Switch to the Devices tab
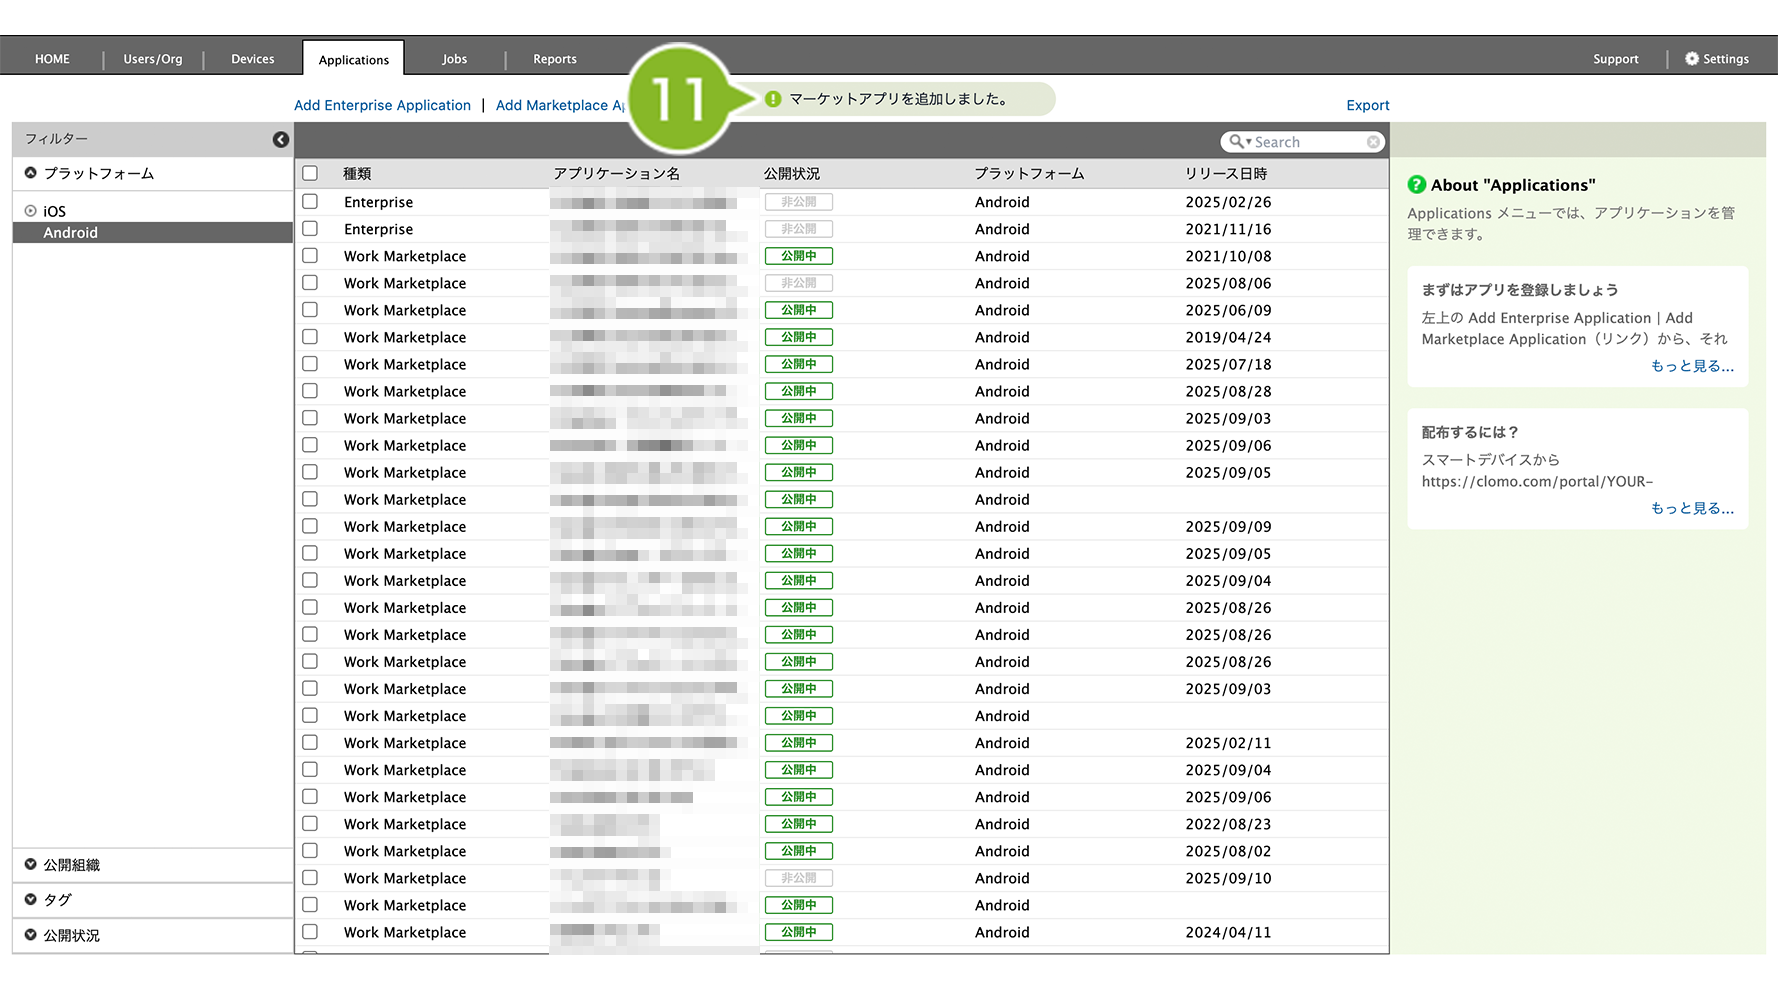Viewport: 1778px width, 1000px height. click(252, 59)
